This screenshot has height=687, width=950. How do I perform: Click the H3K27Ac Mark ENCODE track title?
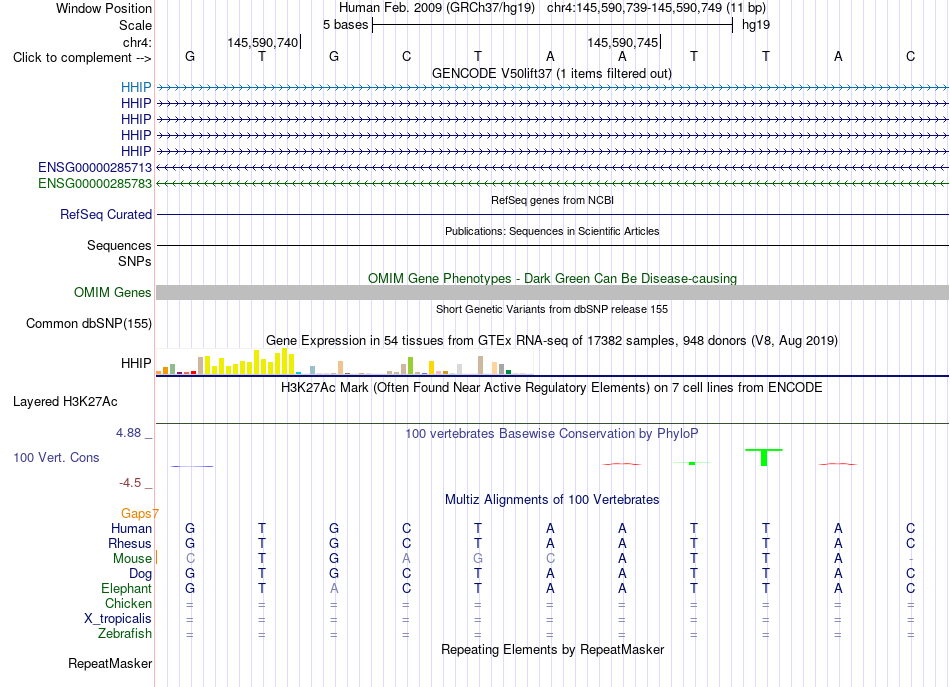point(552,388)
